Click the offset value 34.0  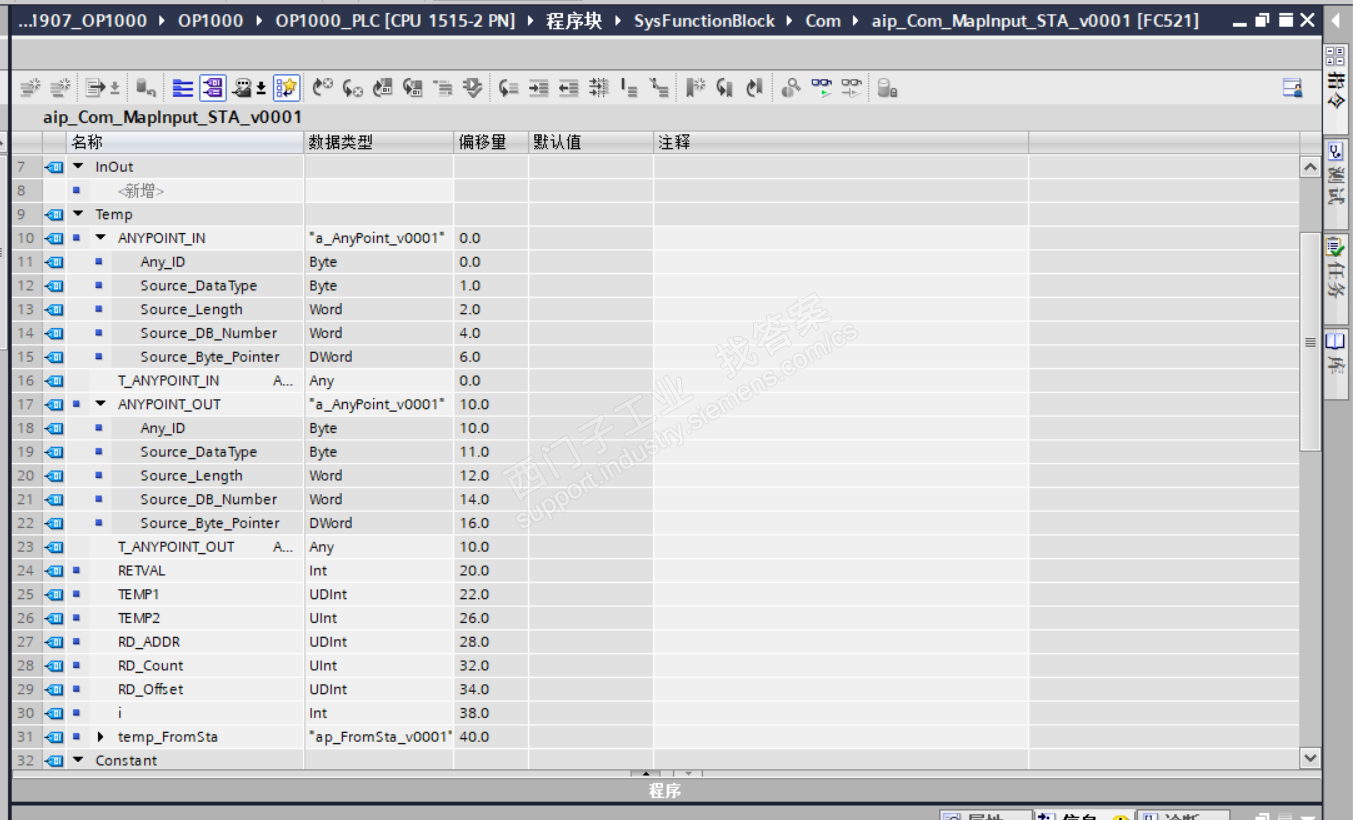474,690
